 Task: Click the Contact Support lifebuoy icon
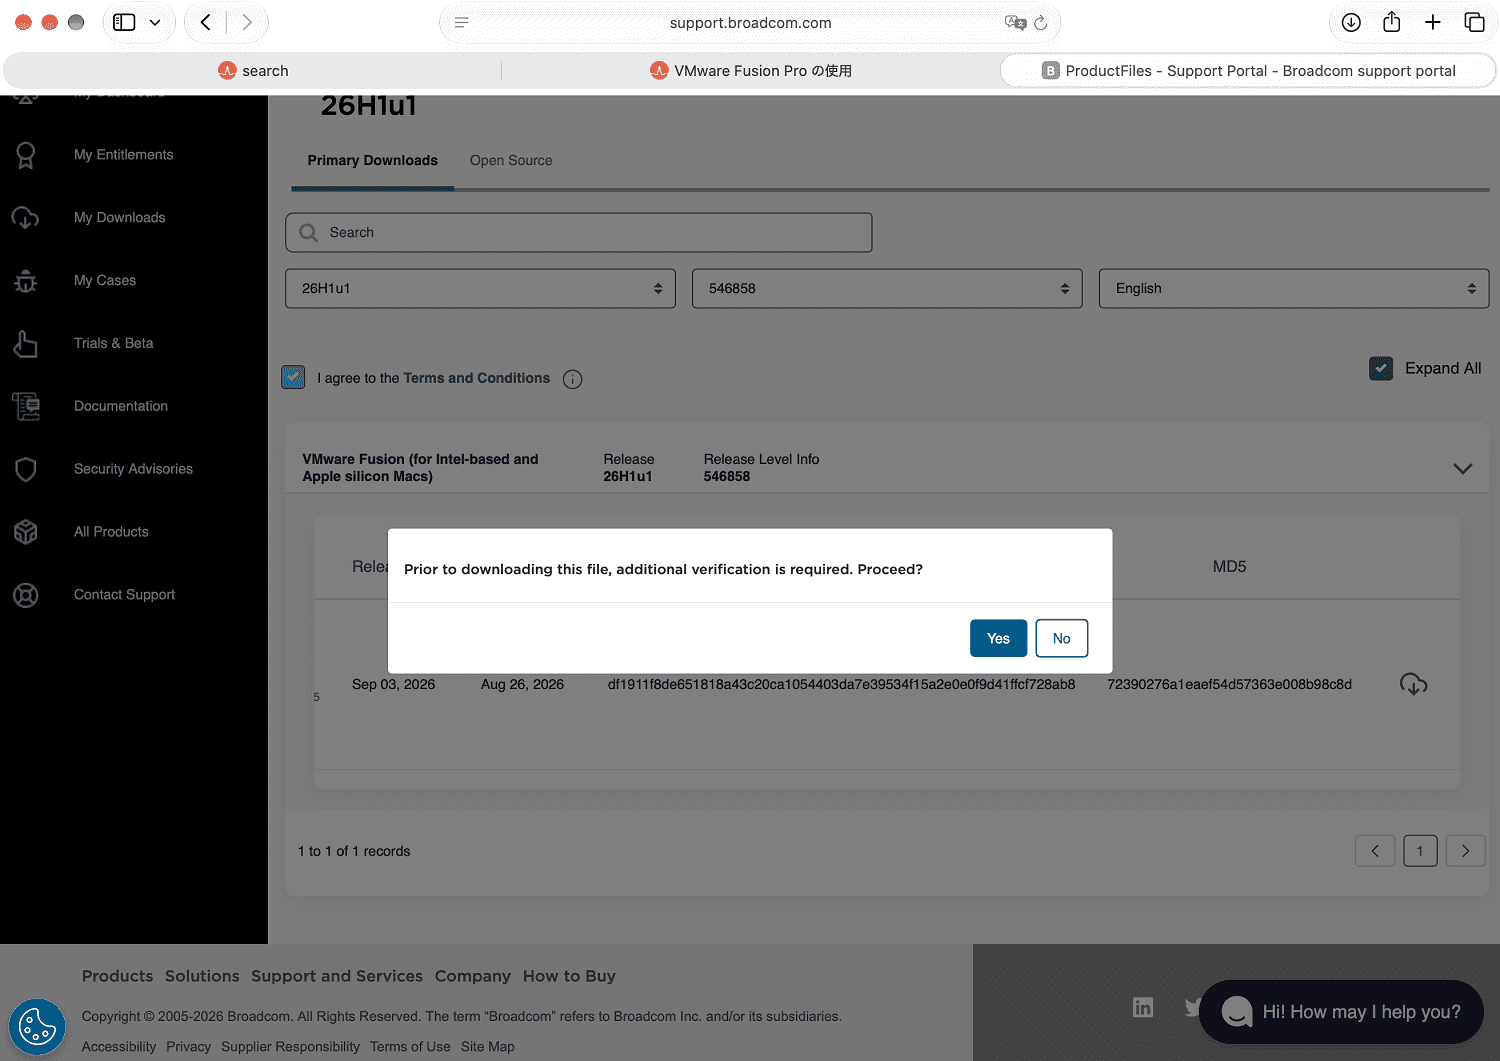[x=26, y=595]
